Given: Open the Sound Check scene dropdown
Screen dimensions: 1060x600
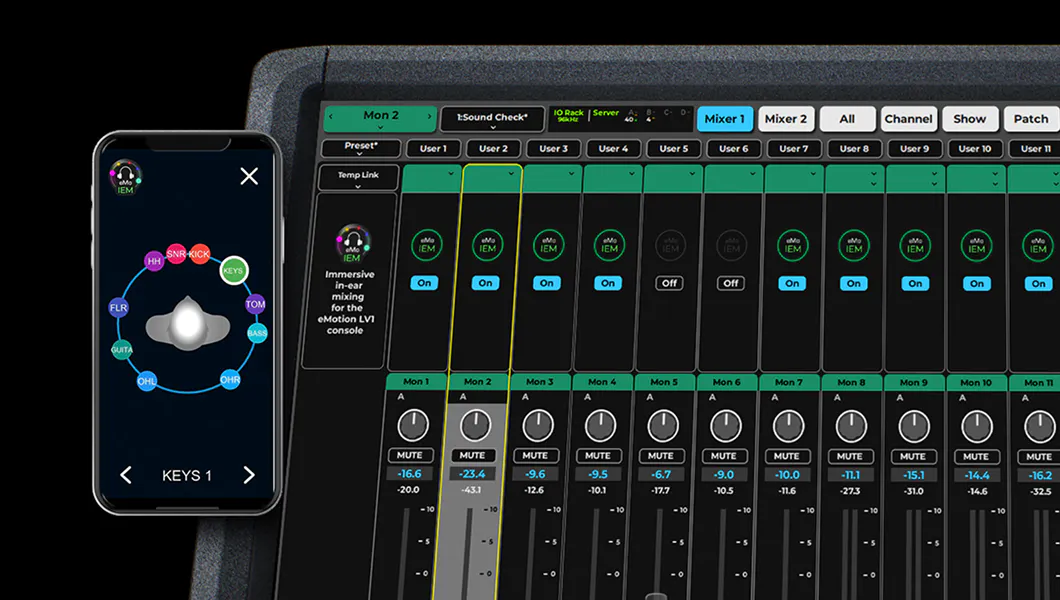Looking at the screenshot, I should [x=492, y=119].
